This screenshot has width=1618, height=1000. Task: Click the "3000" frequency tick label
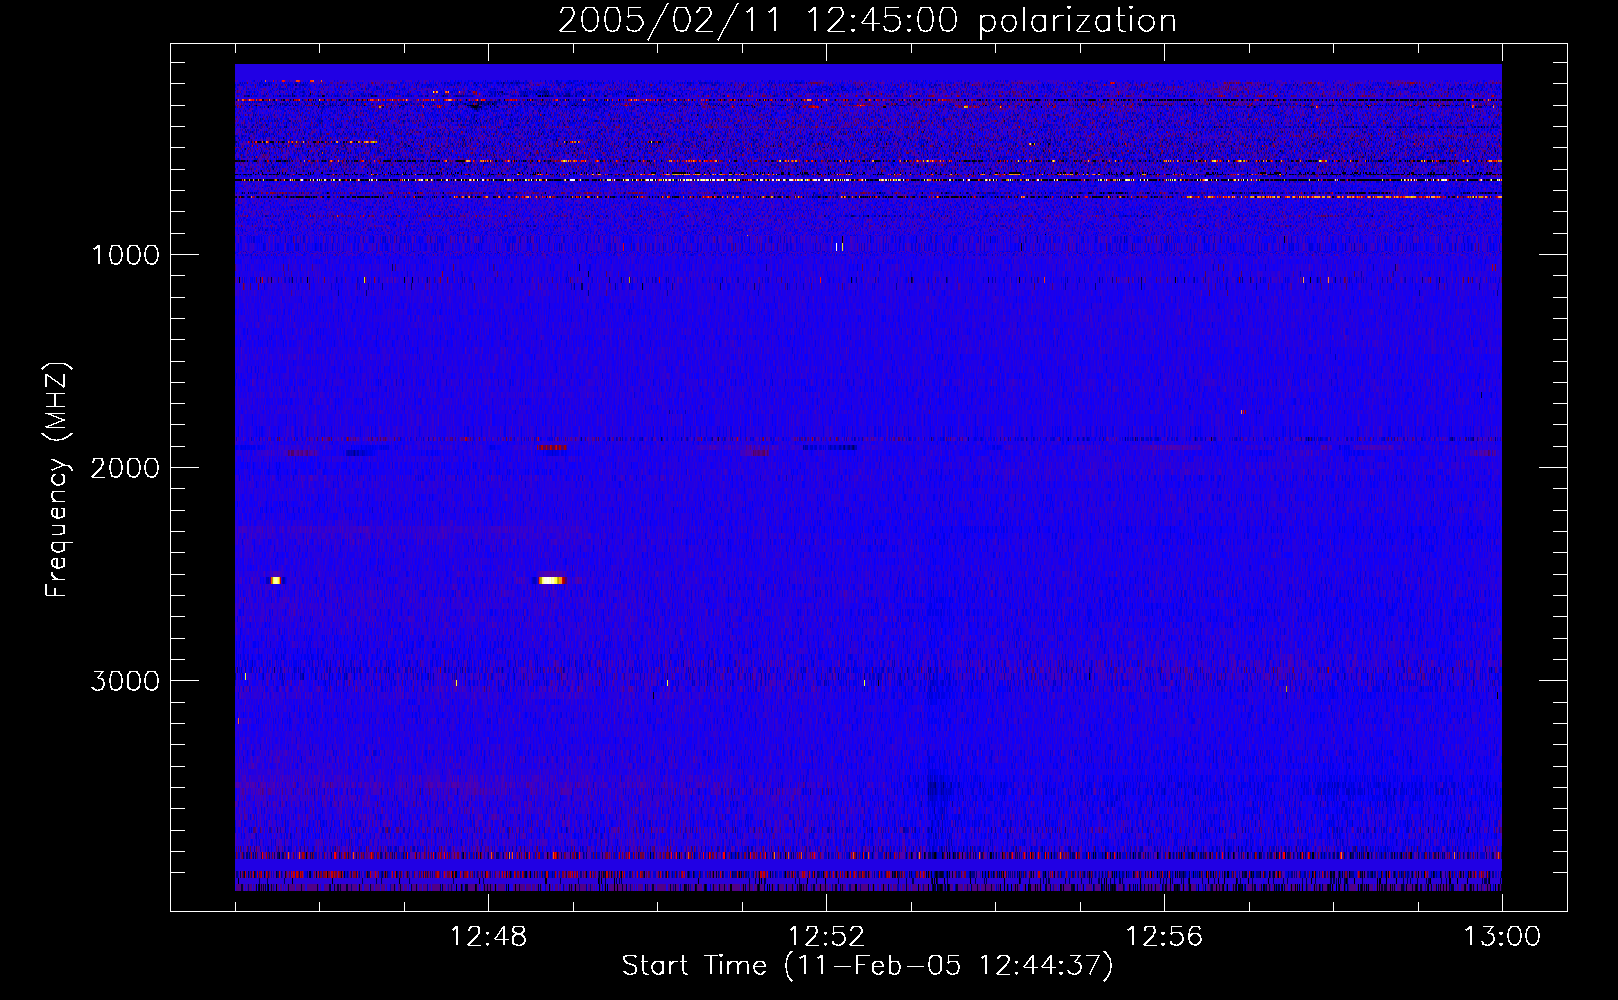pos(125,681)
